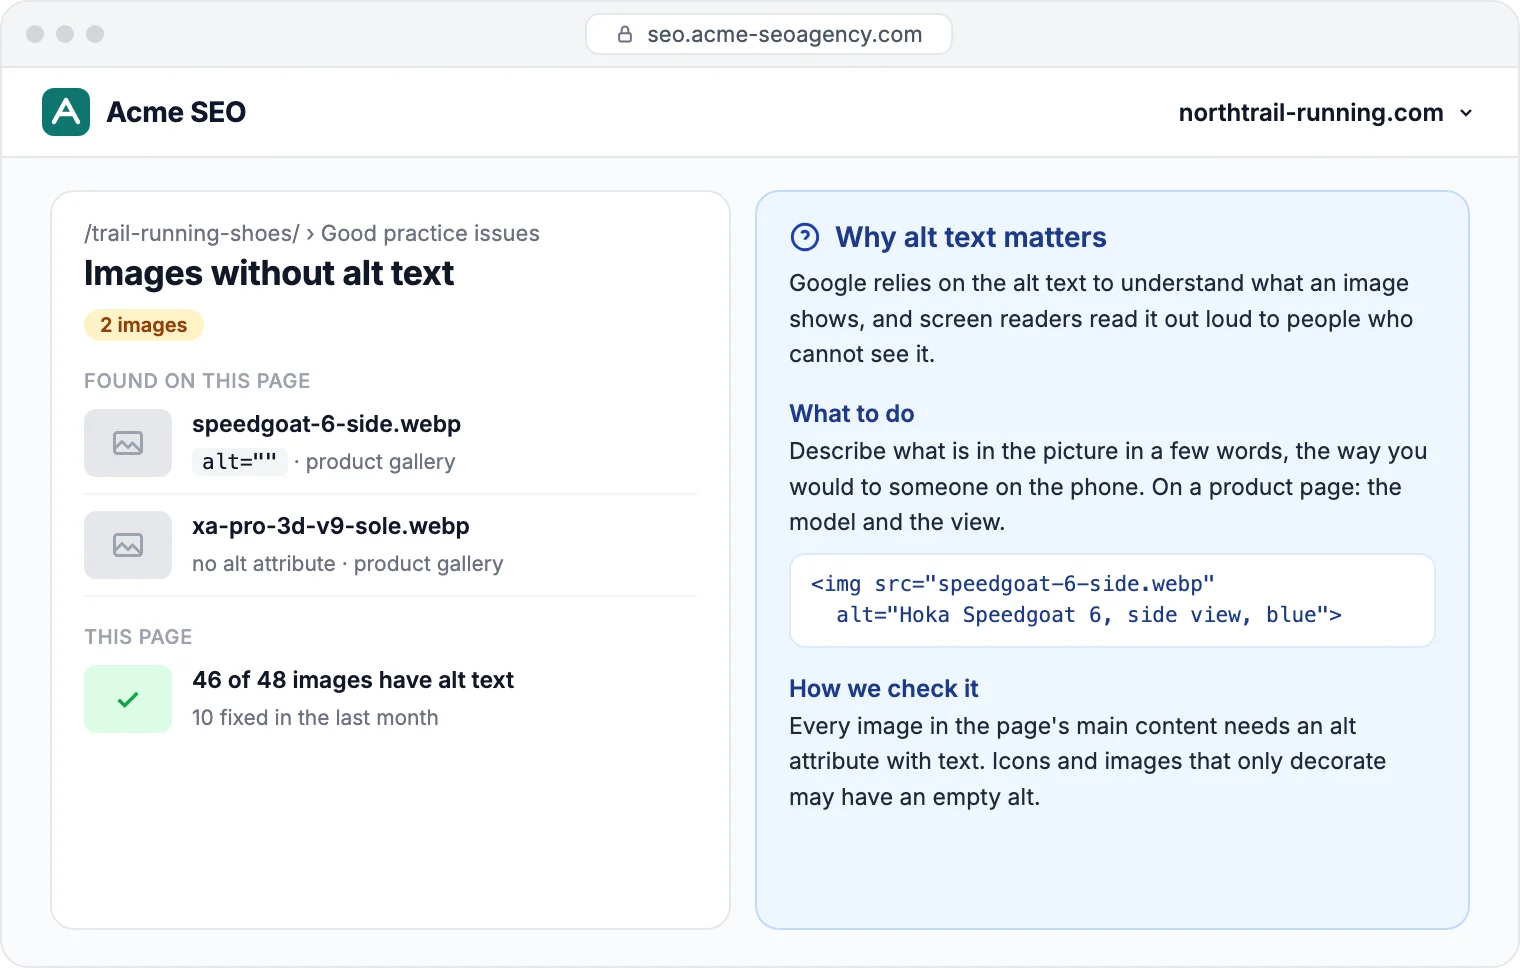Click the Images without alt text title
Screen dimensions: 1520x968
[269, 273]
